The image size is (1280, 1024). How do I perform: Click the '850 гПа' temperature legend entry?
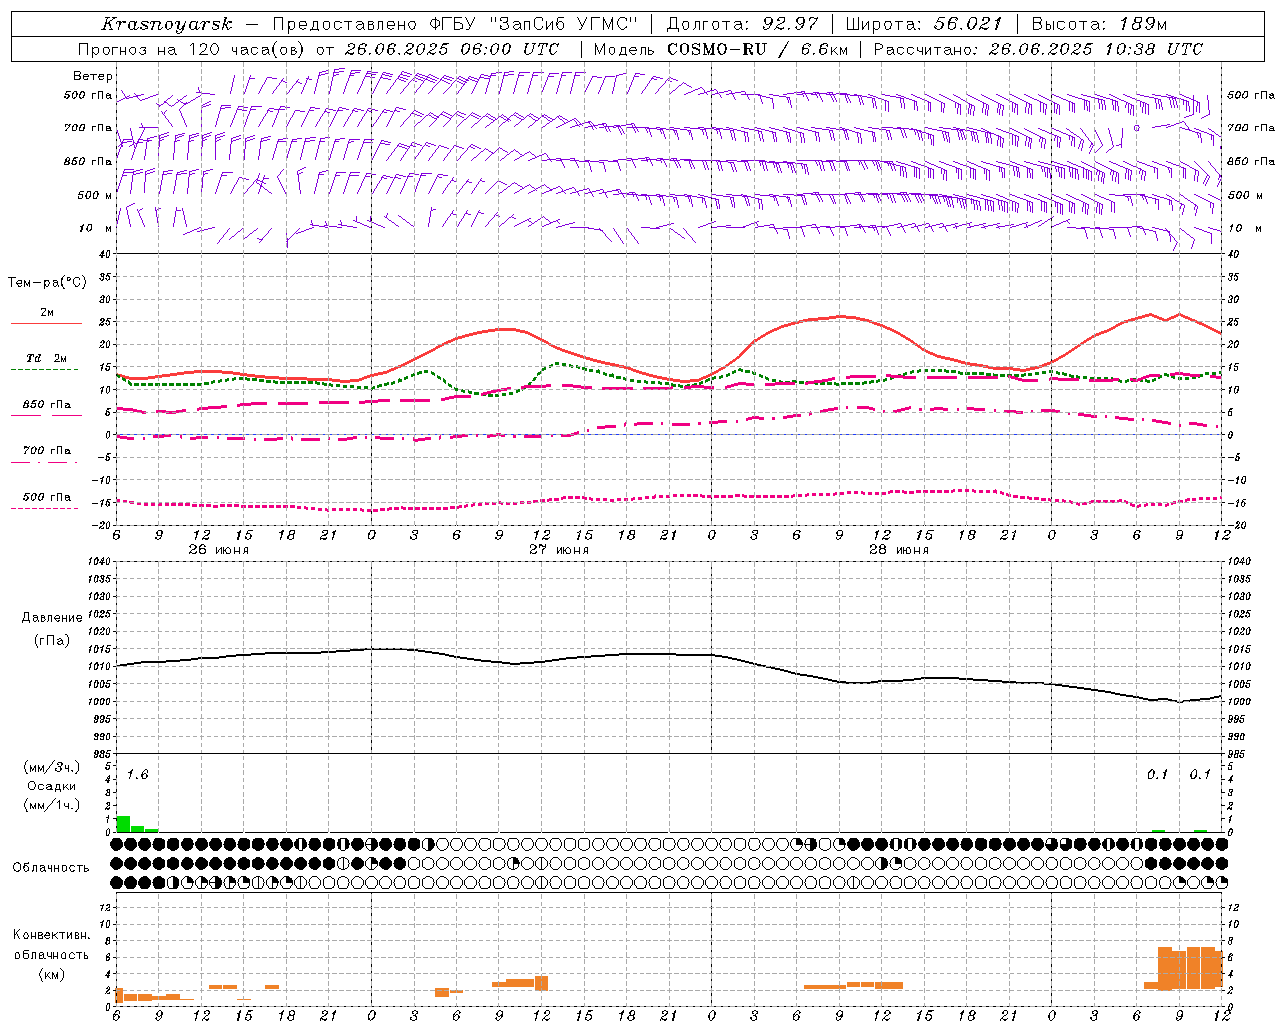coord(47,405)
